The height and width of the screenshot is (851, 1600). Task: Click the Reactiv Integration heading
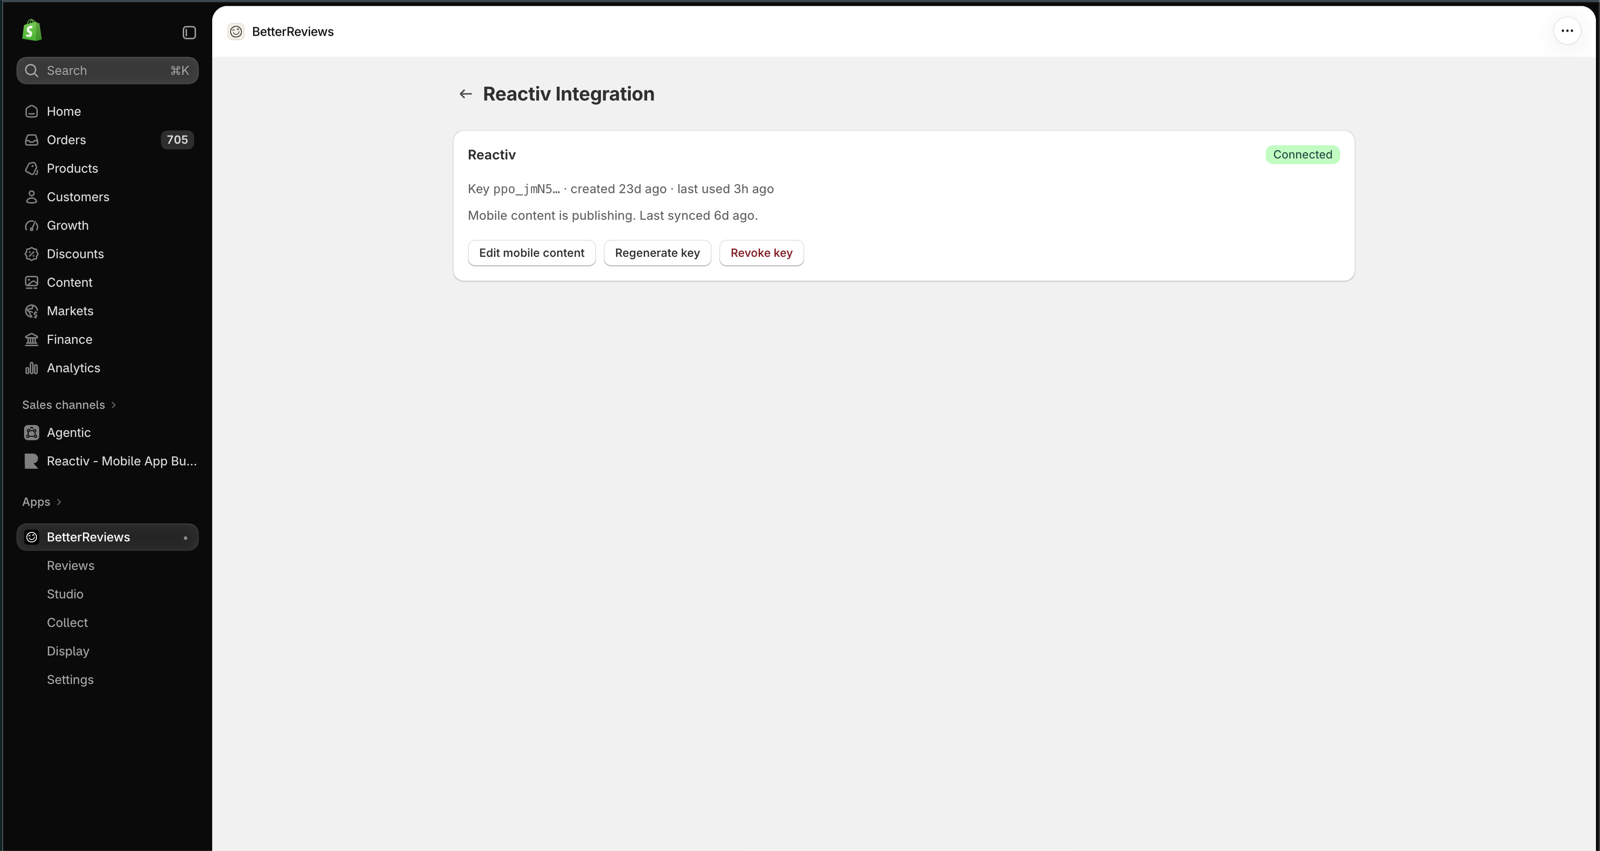click(x=569, y=94)
